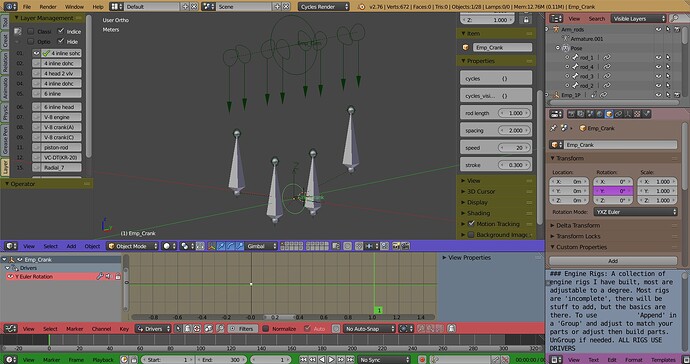Open the Constraints properties tab icon
Screen dimensions: 690x364
[x=618, y=114]
